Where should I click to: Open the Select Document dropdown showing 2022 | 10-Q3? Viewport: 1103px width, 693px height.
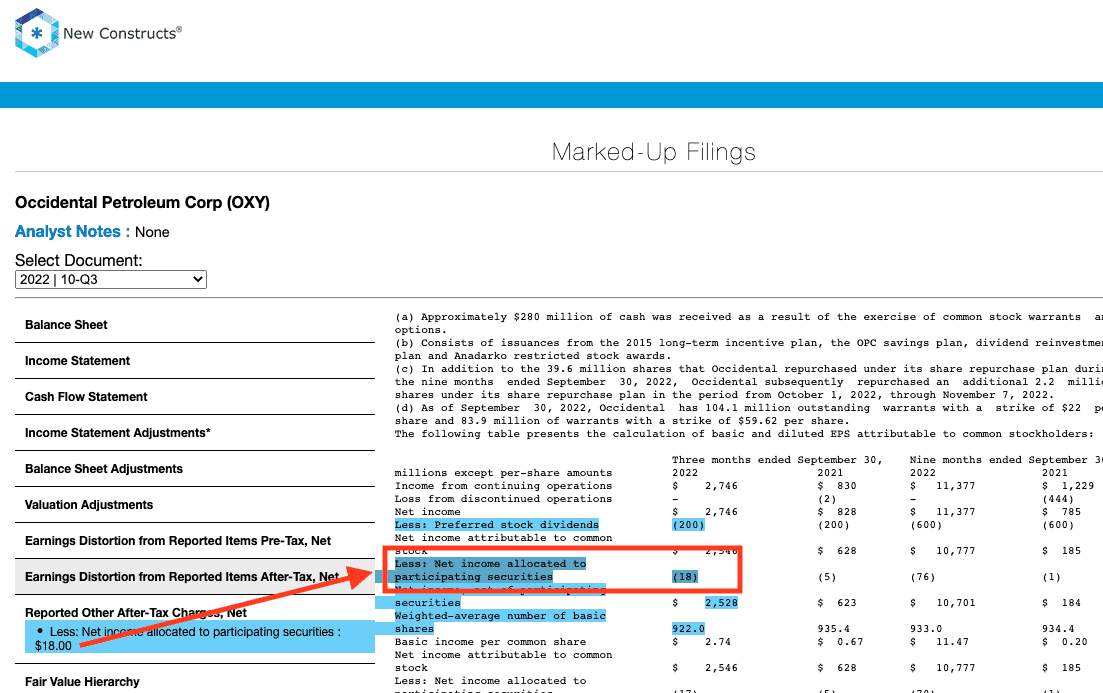[110, 279]
